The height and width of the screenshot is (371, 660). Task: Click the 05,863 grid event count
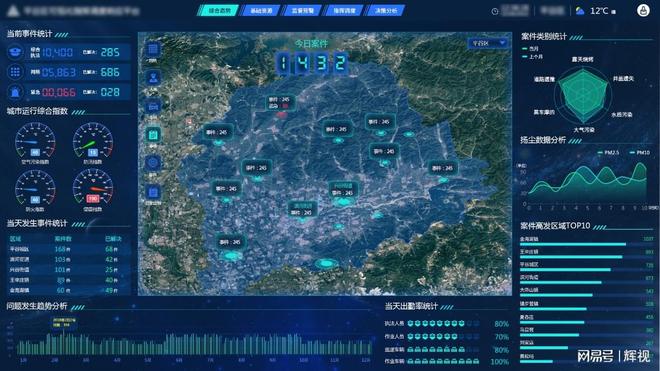pos(59,72)
